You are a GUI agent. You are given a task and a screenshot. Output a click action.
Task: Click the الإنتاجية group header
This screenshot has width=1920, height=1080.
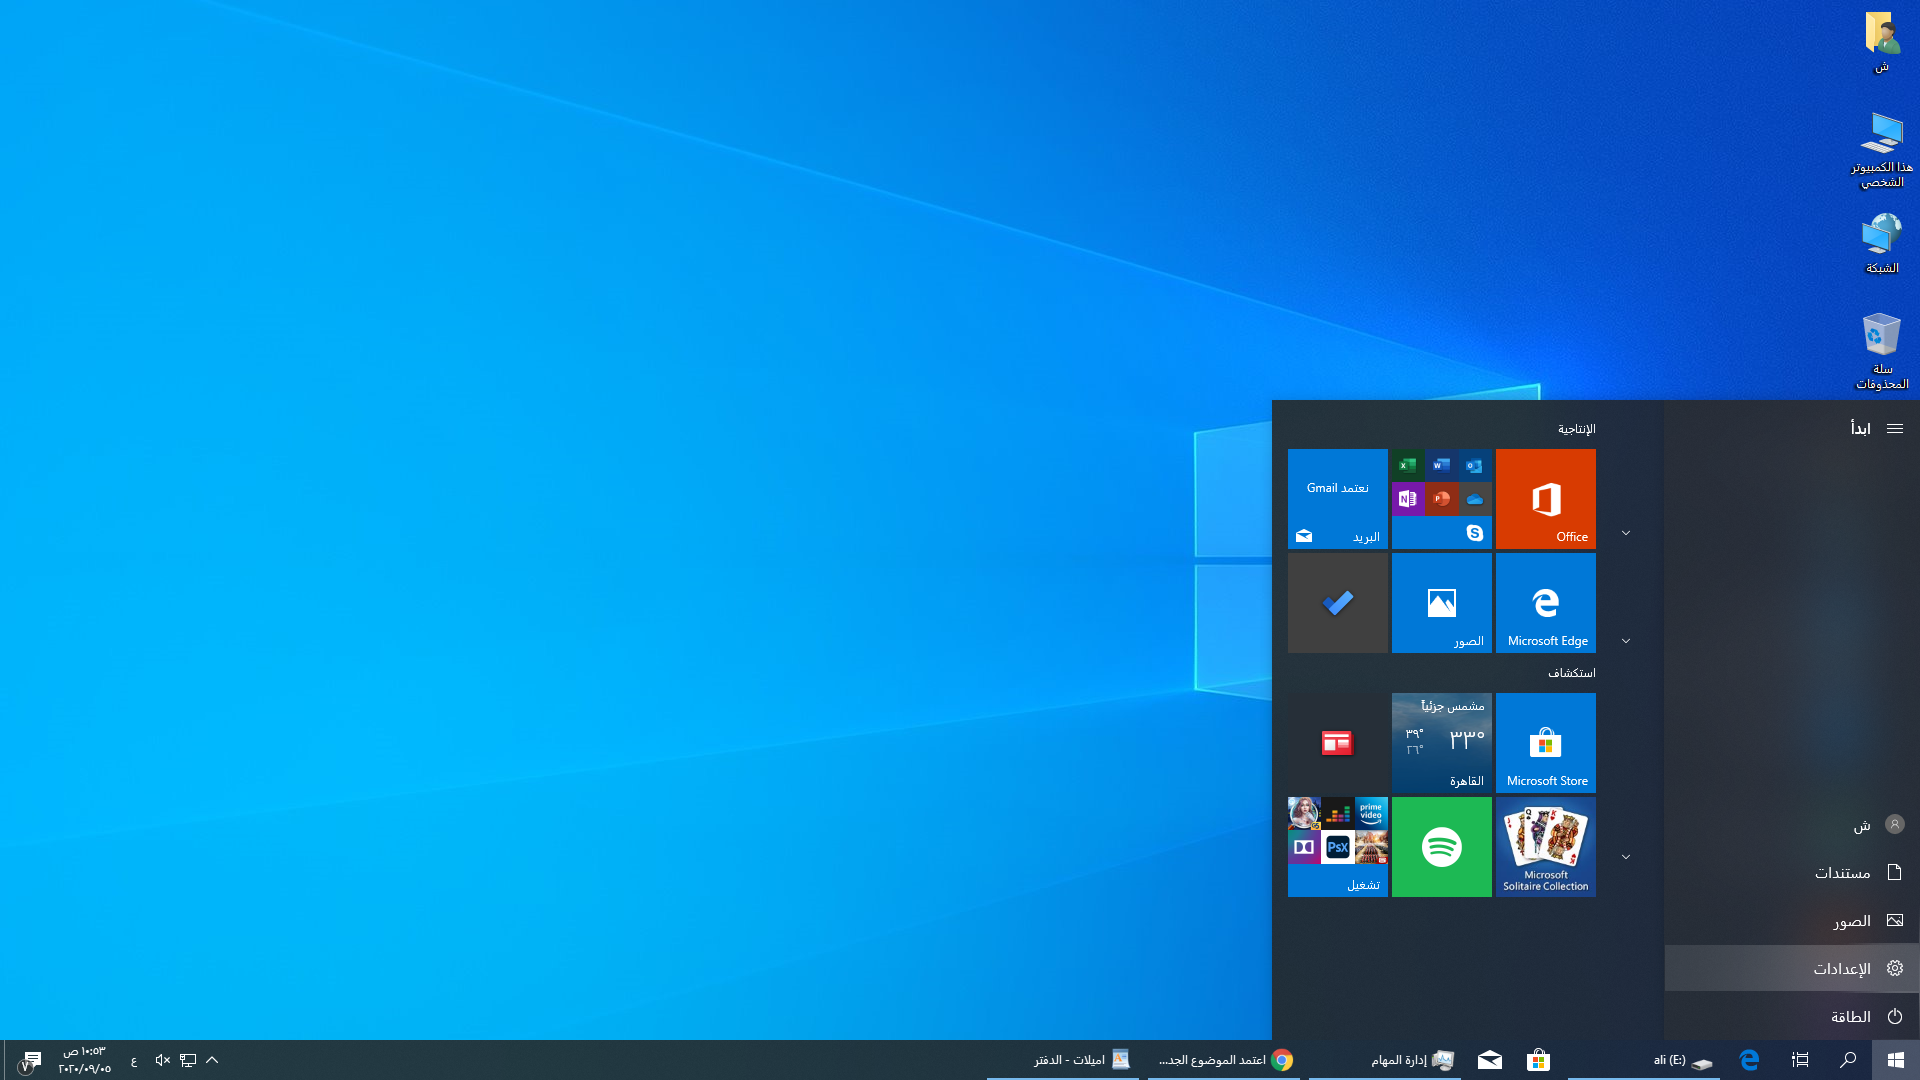point(1576,429)
